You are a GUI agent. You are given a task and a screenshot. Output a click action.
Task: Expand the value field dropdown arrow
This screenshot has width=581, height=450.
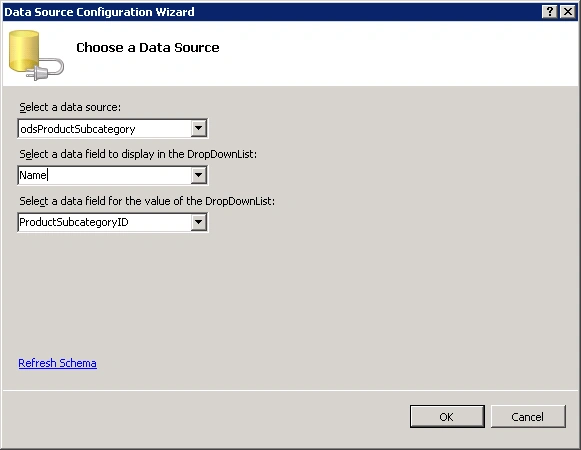tap(199, 222)
